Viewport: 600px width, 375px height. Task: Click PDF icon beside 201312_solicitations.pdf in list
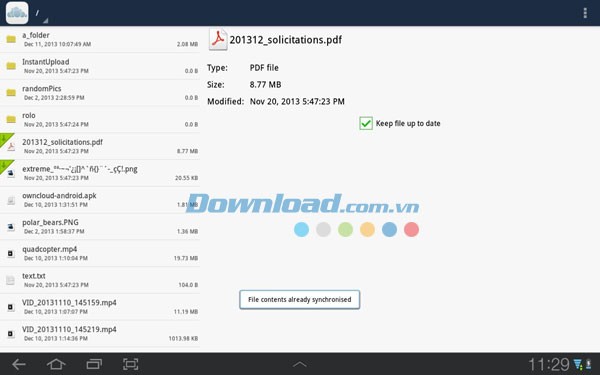[x=11, y=147]
